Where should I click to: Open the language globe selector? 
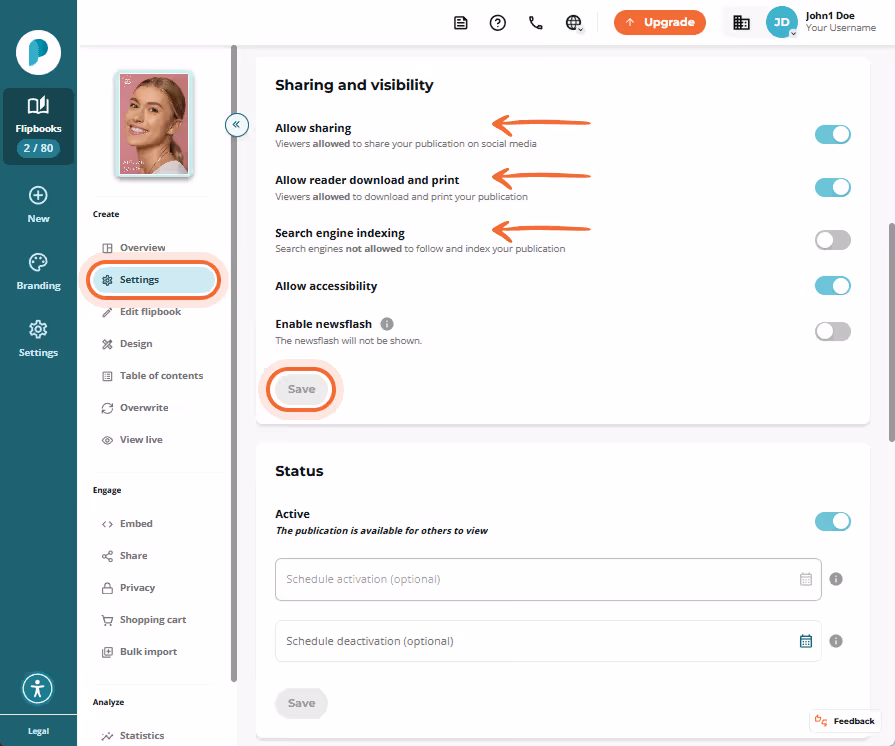coord(574,23)
